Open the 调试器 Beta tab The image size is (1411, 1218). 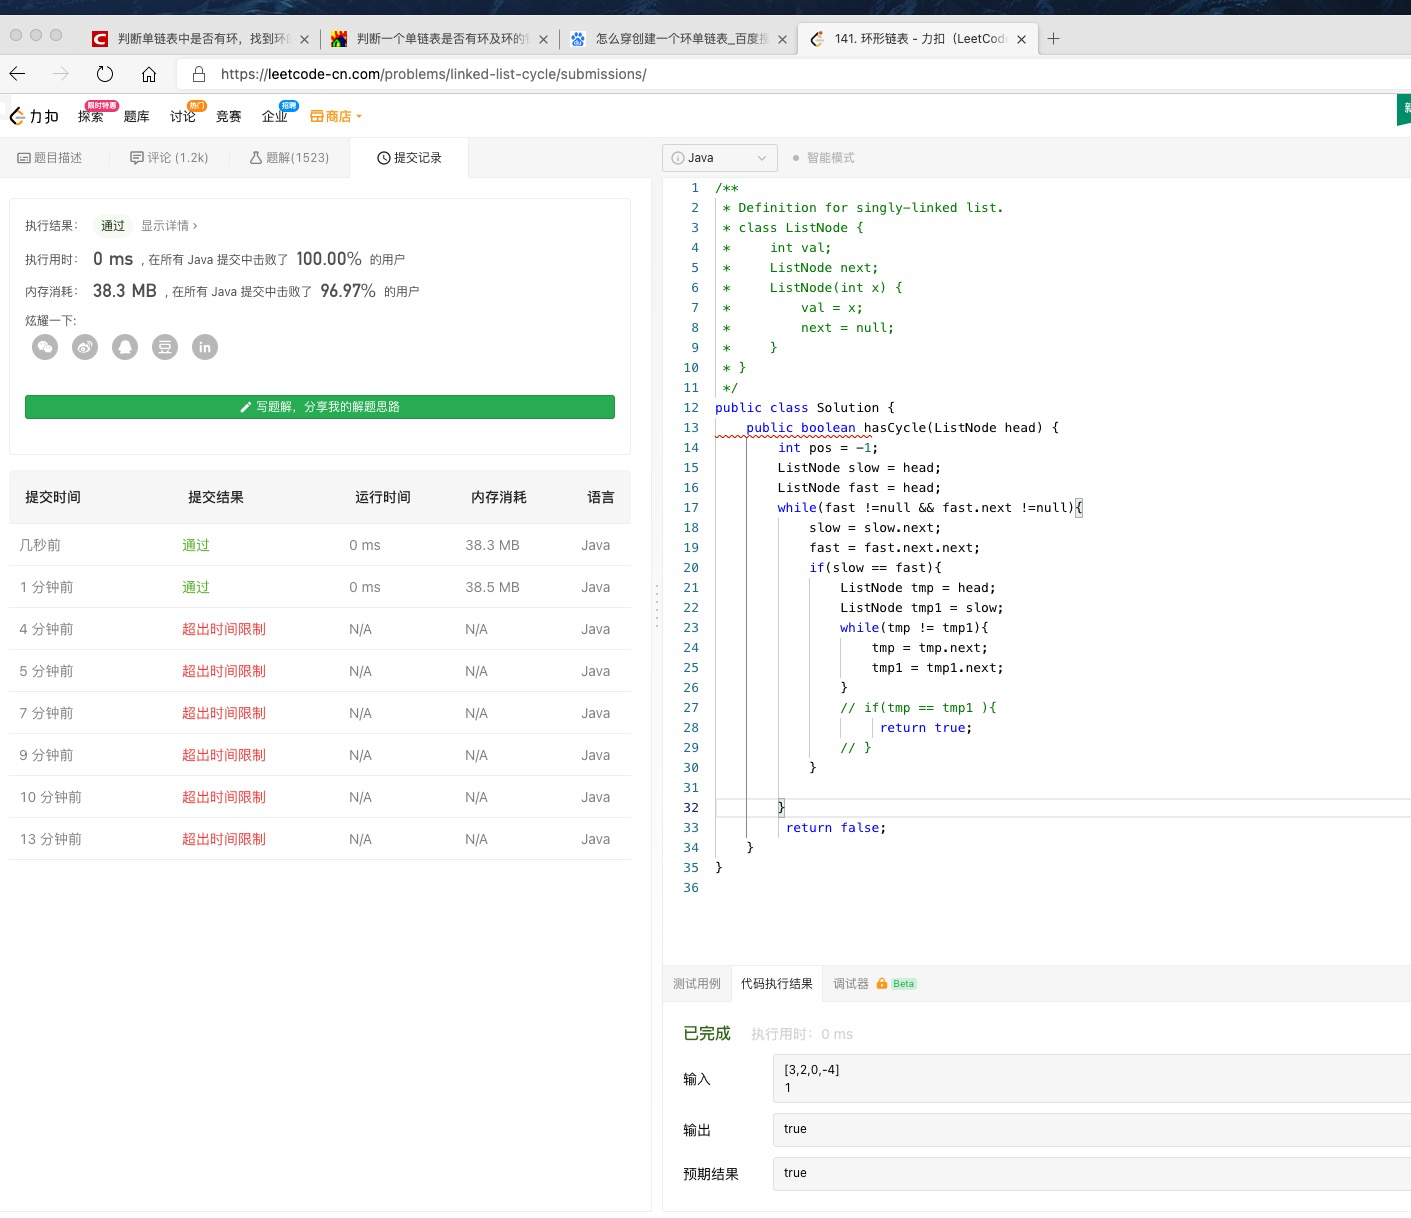pos(874,984)
